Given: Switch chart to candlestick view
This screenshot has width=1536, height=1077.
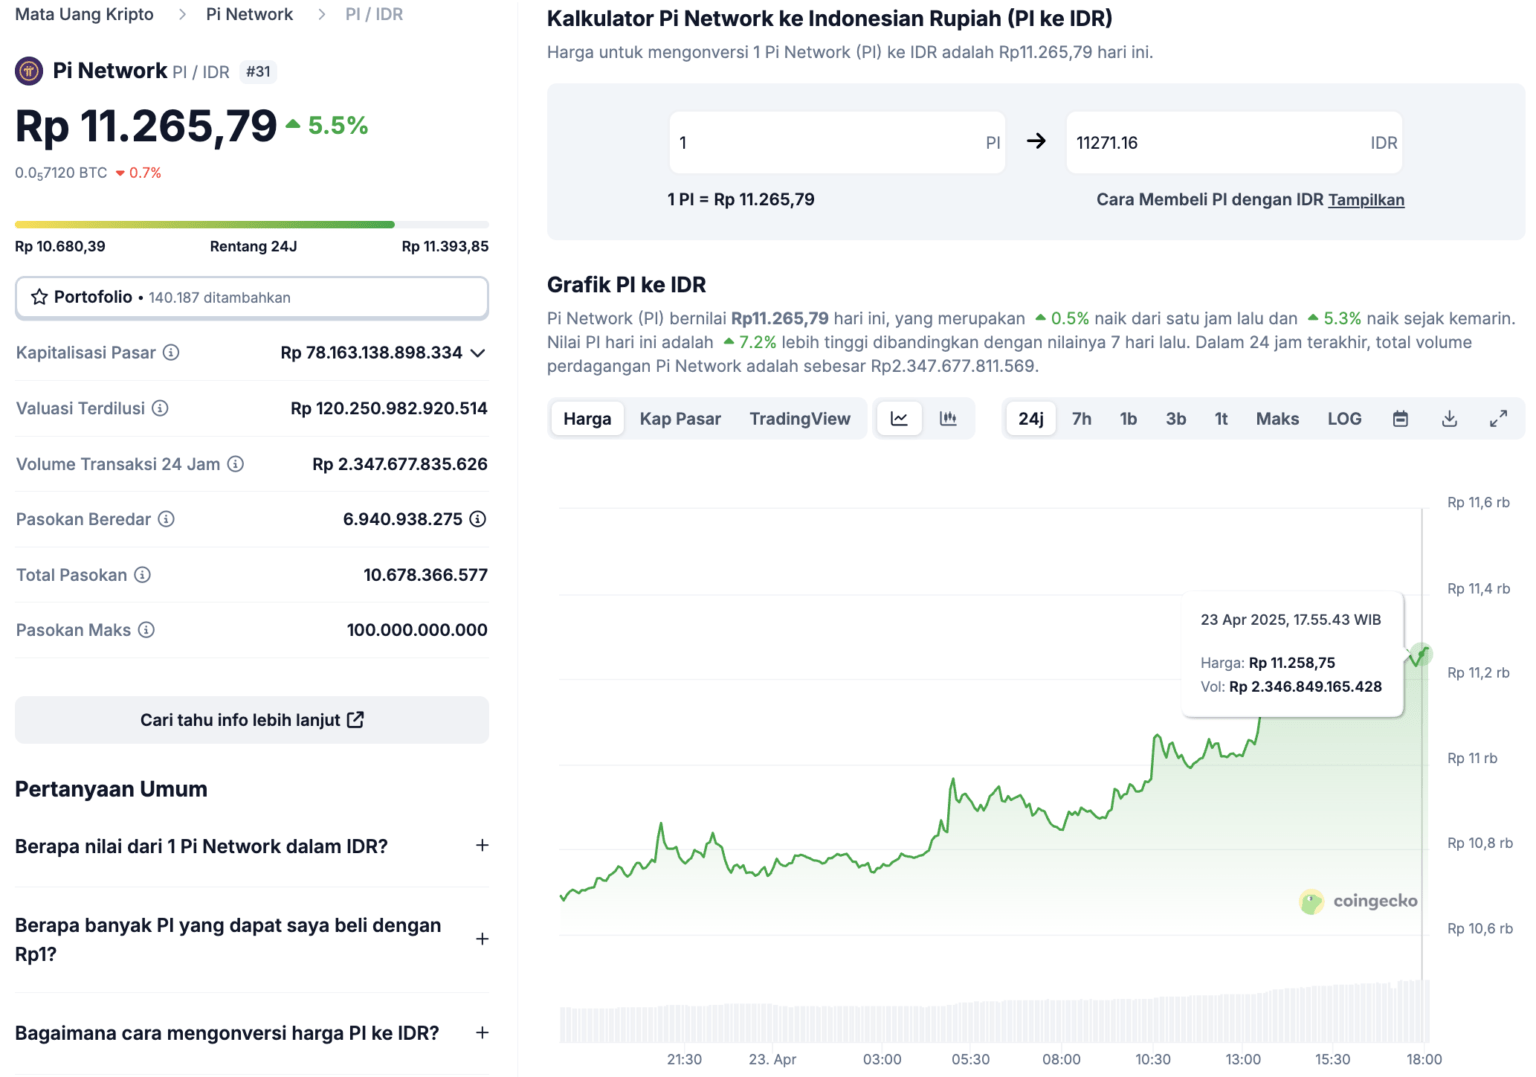Looking at the screenshot, I should 948,418.
